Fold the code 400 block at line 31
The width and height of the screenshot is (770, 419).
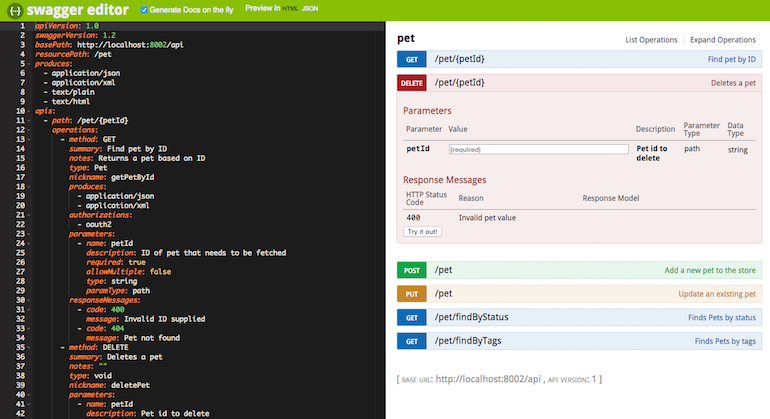[29, 310]
